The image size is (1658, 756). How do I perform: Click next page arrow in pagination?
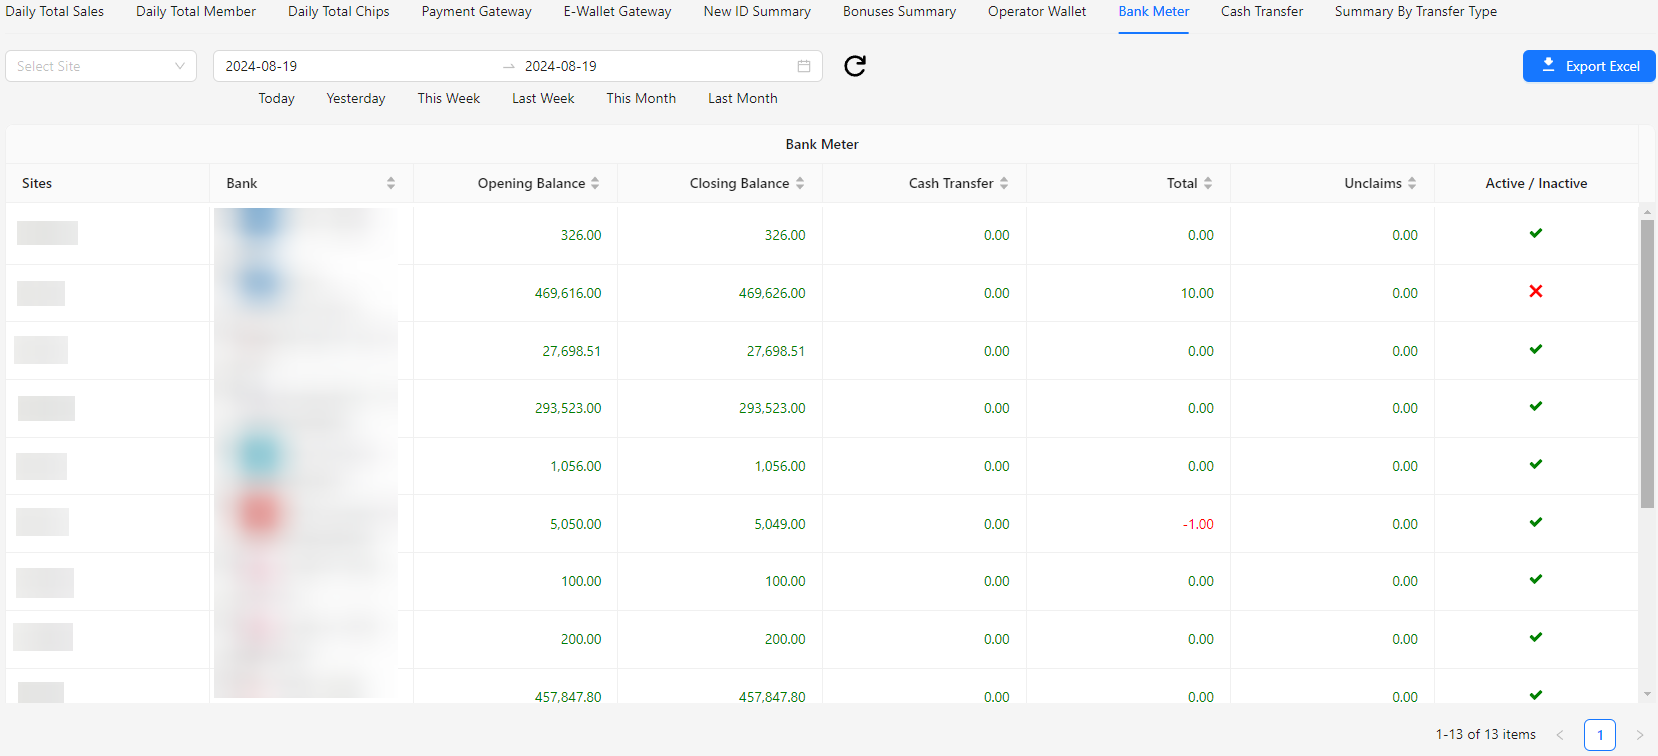[1639, 735]
